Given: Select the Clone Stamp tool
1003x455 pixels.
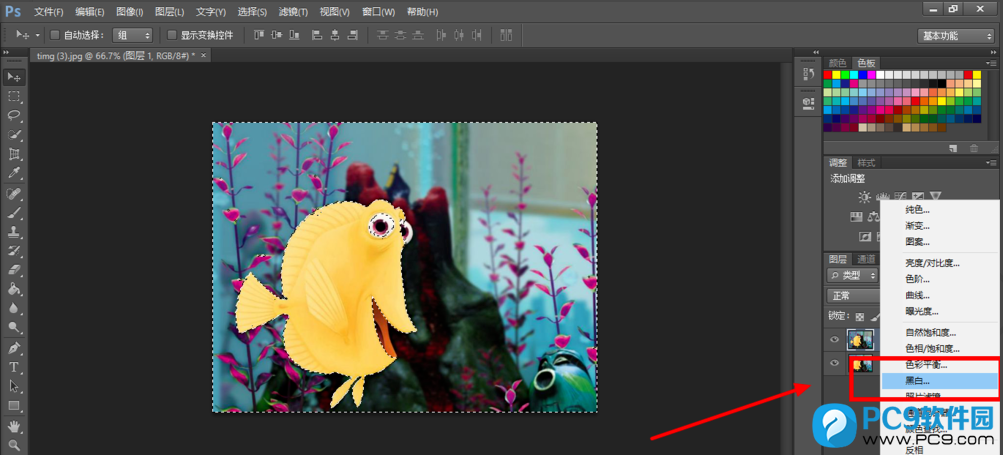Looking at the screenshot, I should click(x=13, y=232).
